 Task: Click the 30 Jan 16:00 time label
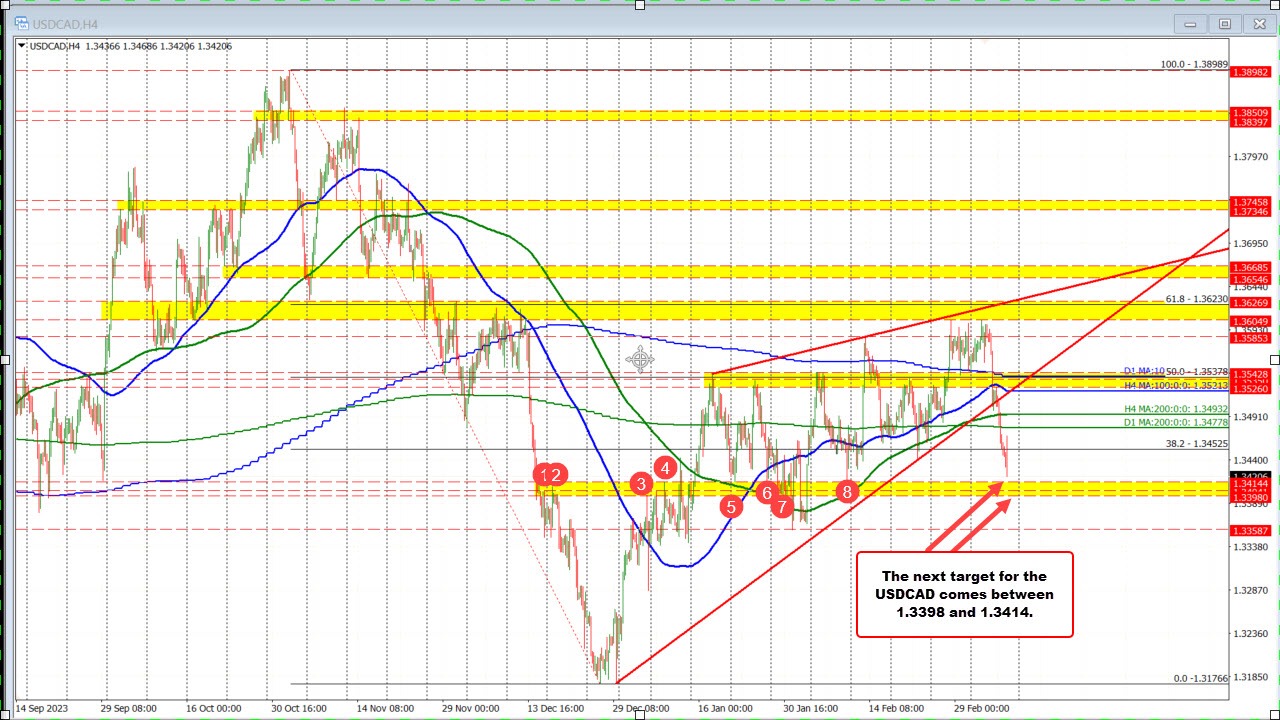point(811,706)
